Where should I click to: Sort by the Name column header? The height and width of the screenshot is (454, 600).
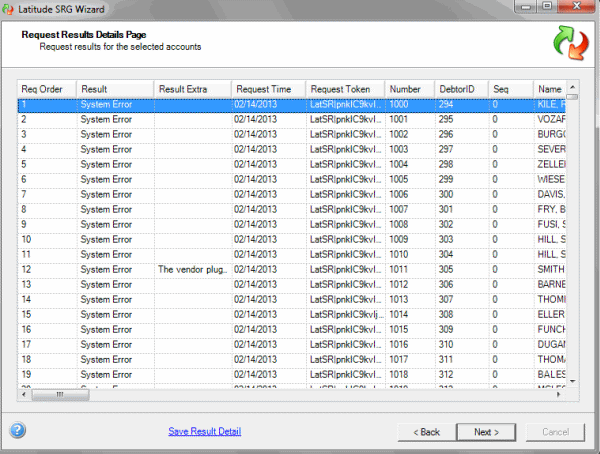550,89
